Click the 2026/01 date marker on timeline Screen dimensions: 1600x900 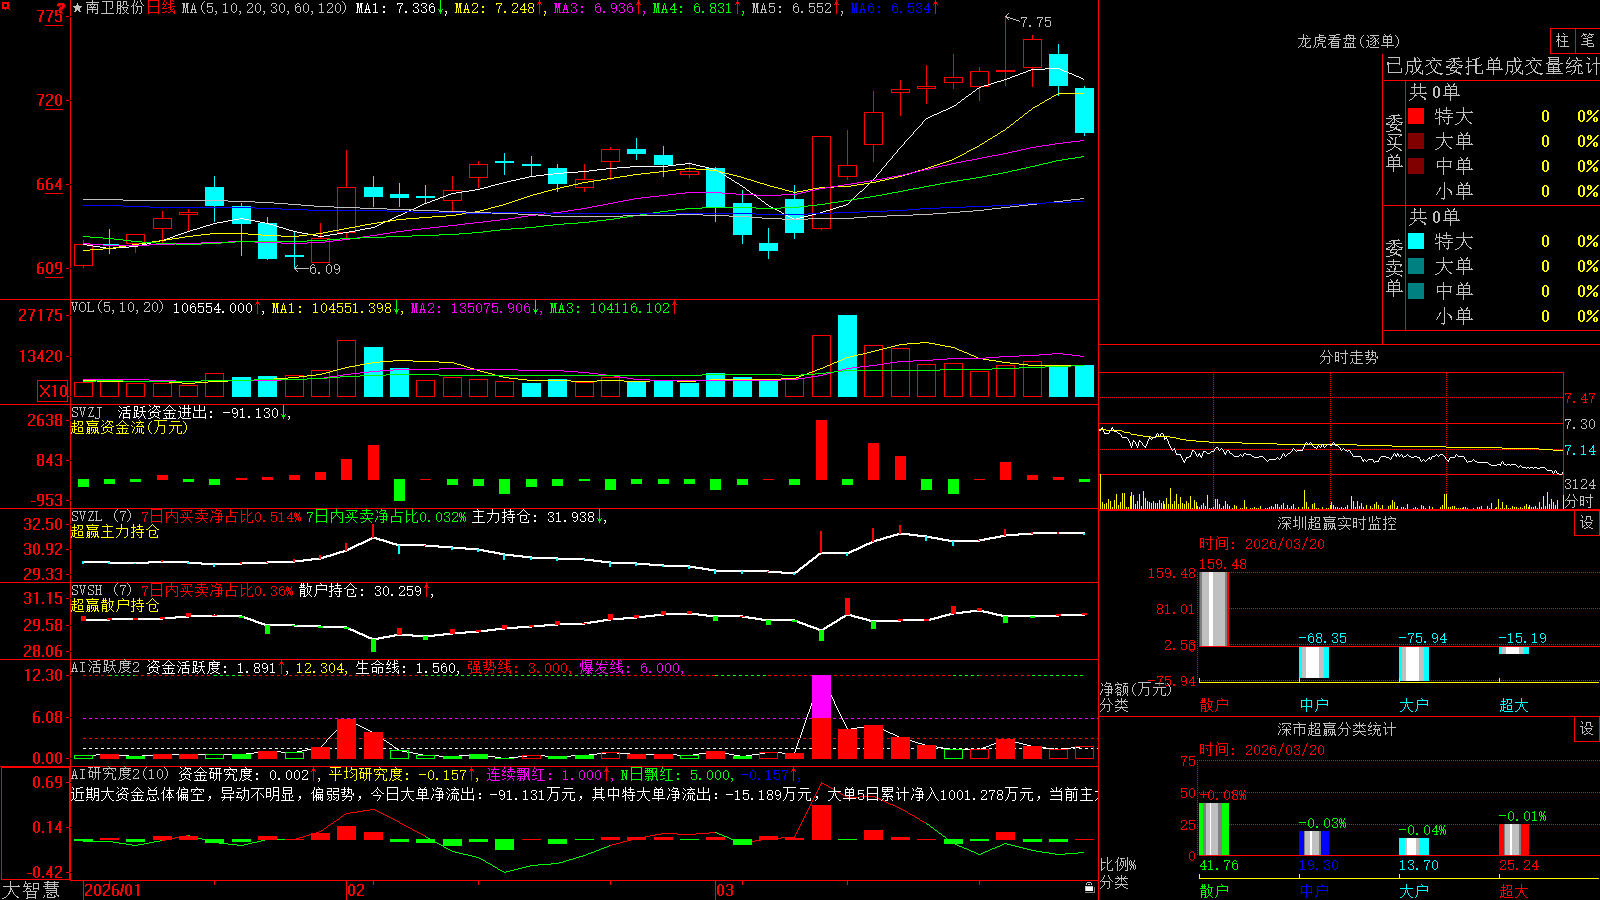pos(113,890)
